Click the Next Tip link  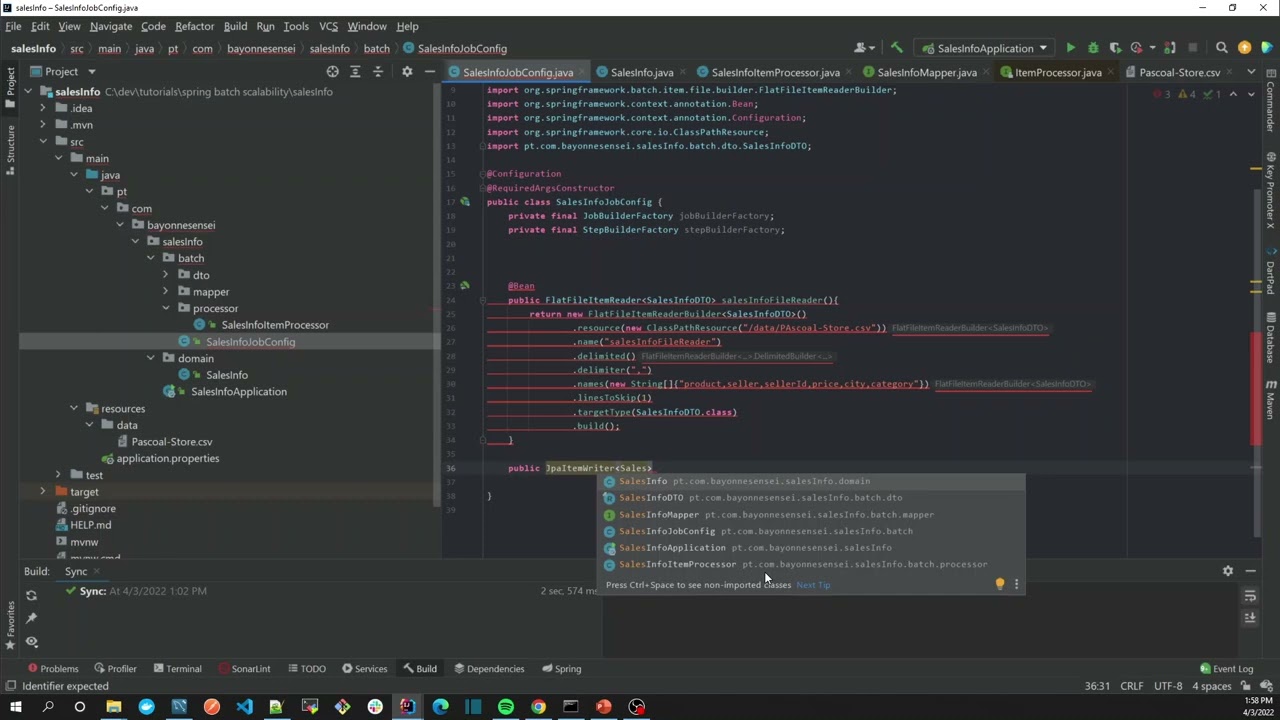(813, 585)
